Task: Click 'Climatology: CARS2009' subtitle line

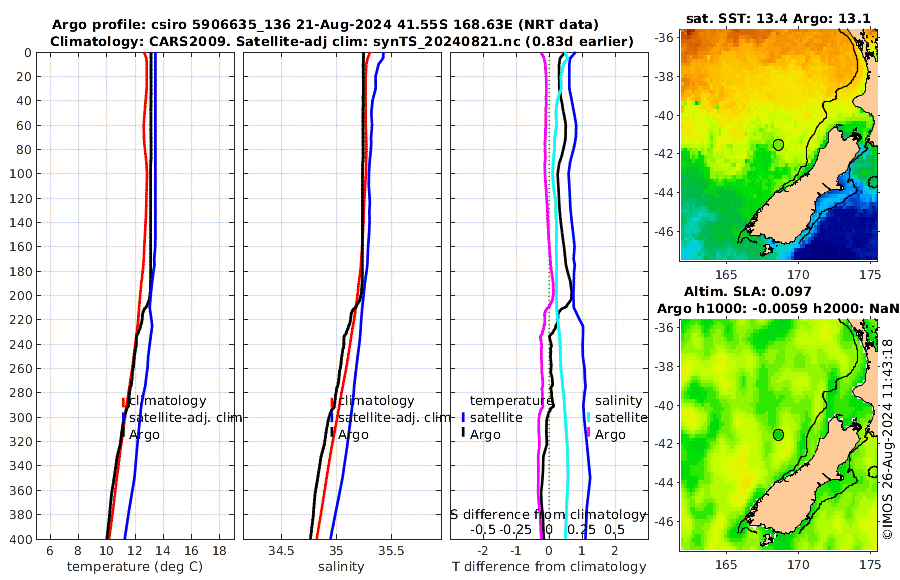Action: pos(342,42)
